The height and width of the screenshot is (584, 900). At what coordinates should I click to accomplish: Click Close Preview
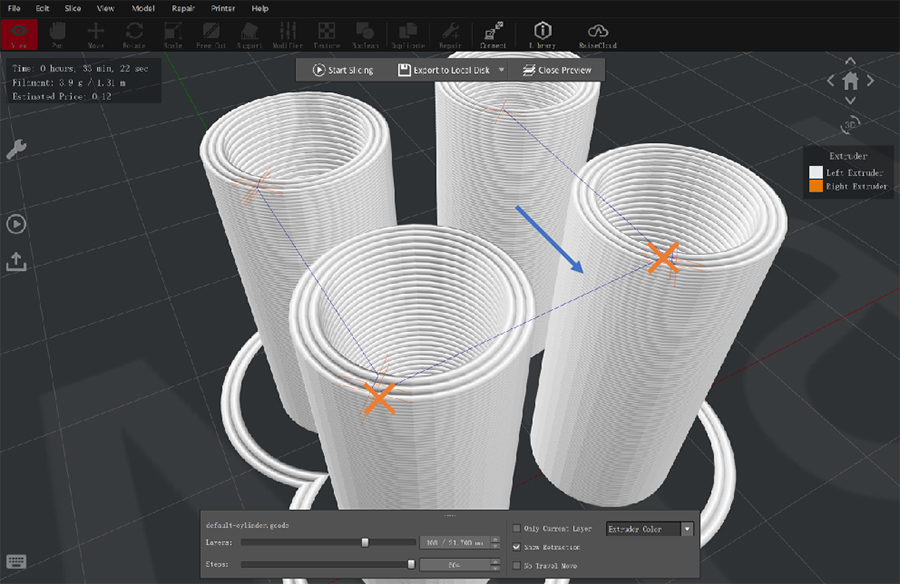[x=557, y=70]
